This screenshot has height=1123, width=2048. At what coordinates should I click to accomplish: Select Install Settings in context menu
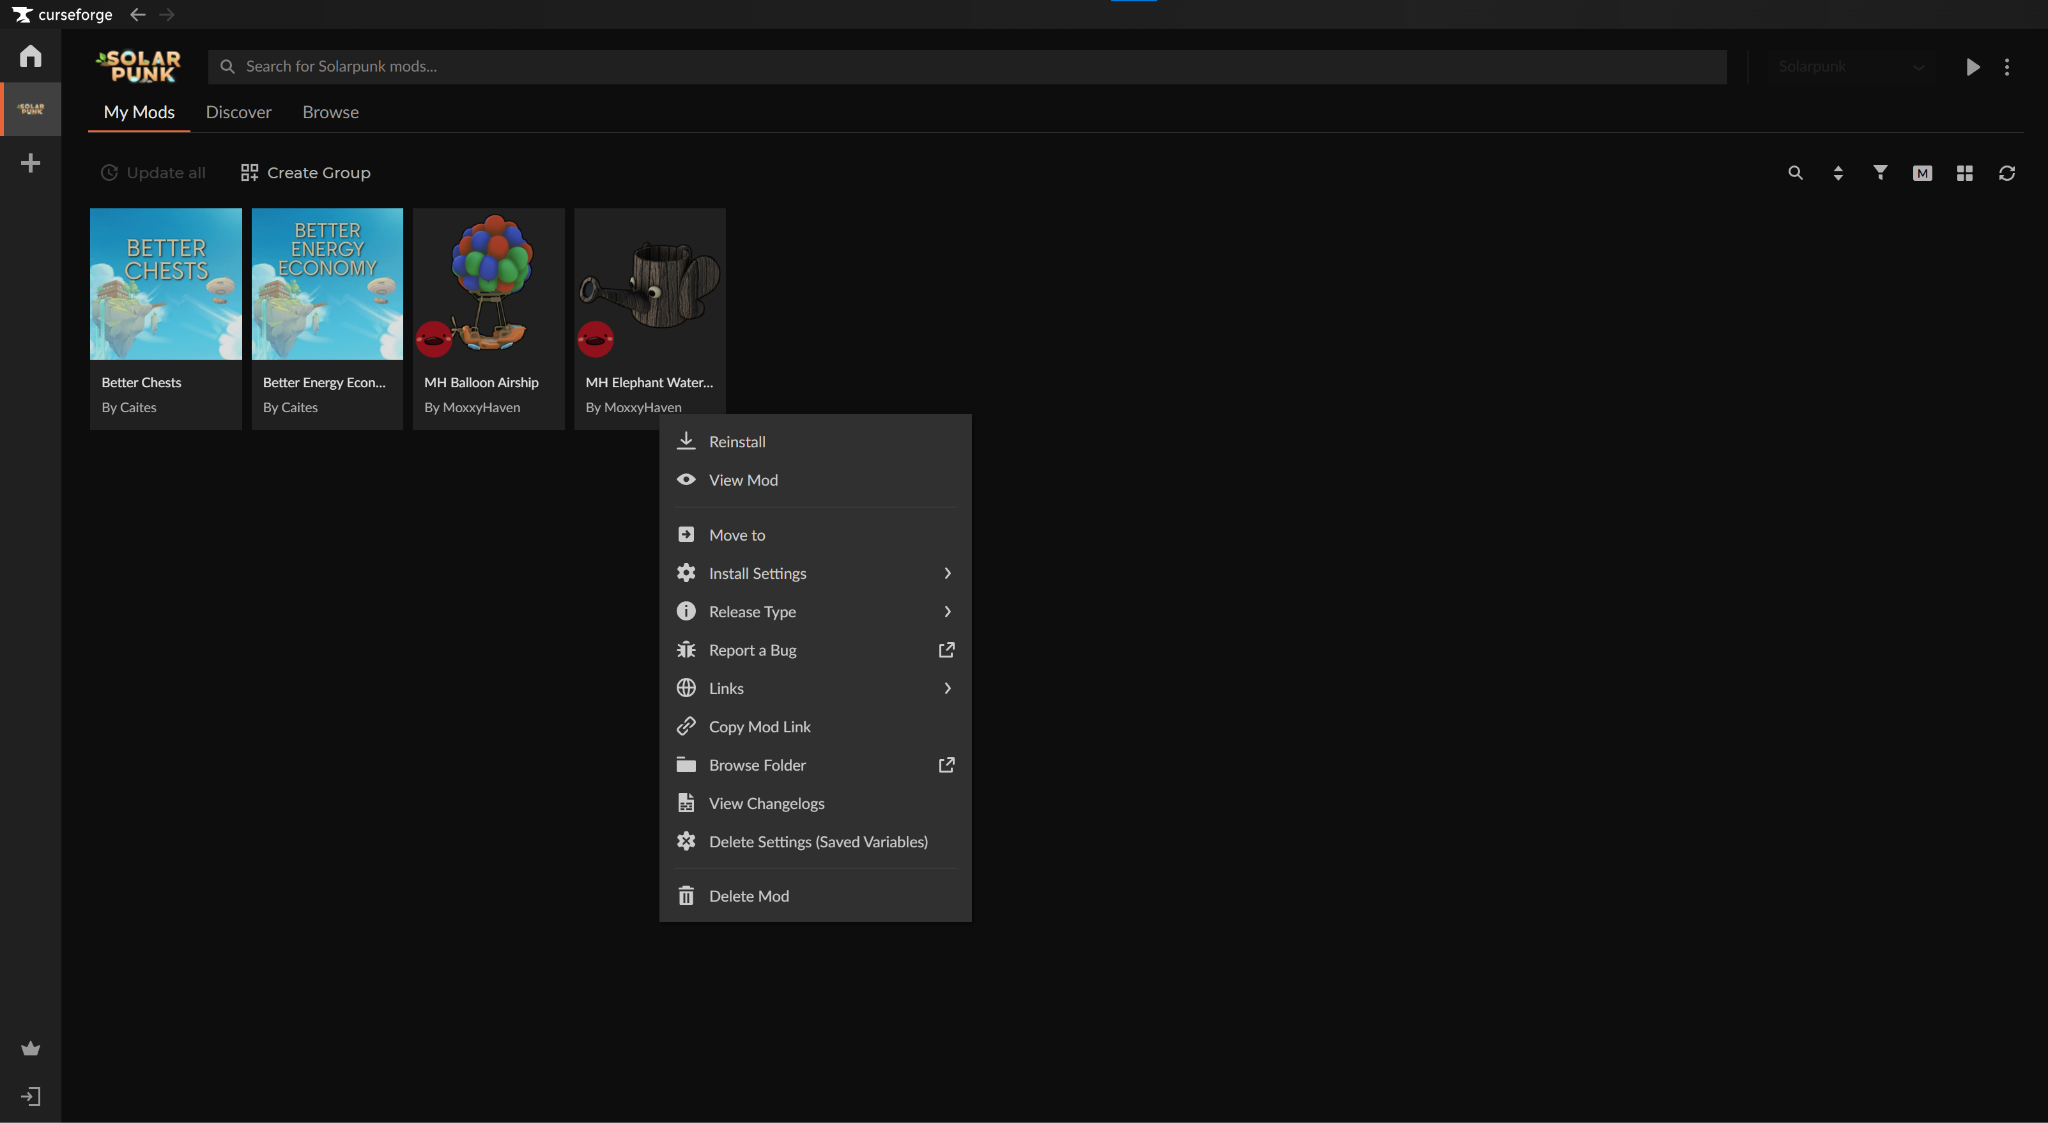click(815, 573)
